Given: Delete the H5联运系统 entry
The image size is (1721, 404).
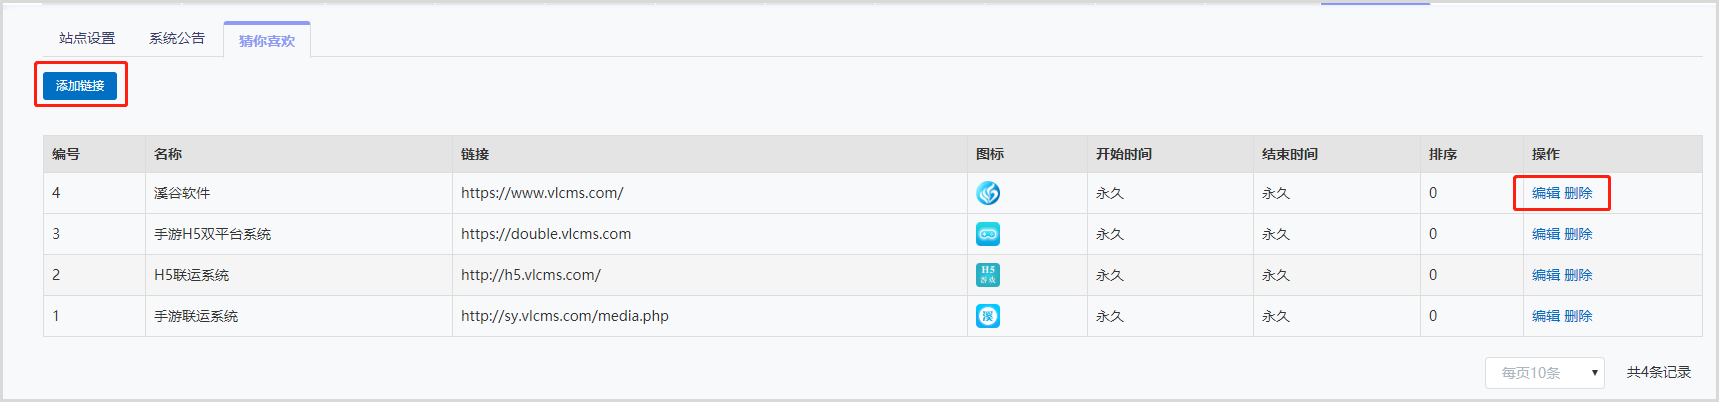Looking at the screenshot, I should click(1578, 275).
